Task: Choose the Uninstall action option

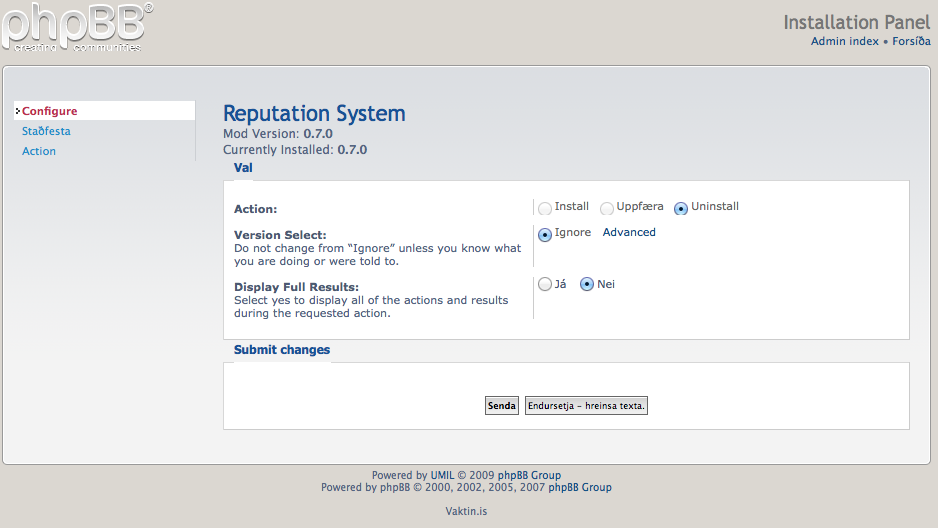Action: [x=681, y=208]
